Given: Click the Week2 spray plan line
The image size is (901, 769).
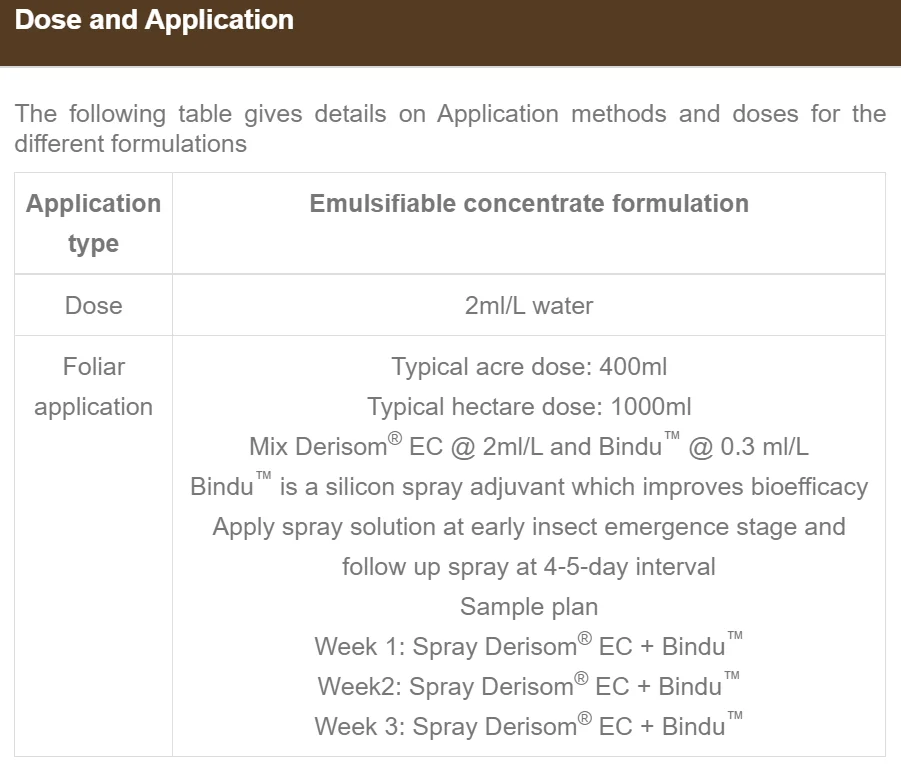Looking at the screenshot, I should click(x=529, y=686).
